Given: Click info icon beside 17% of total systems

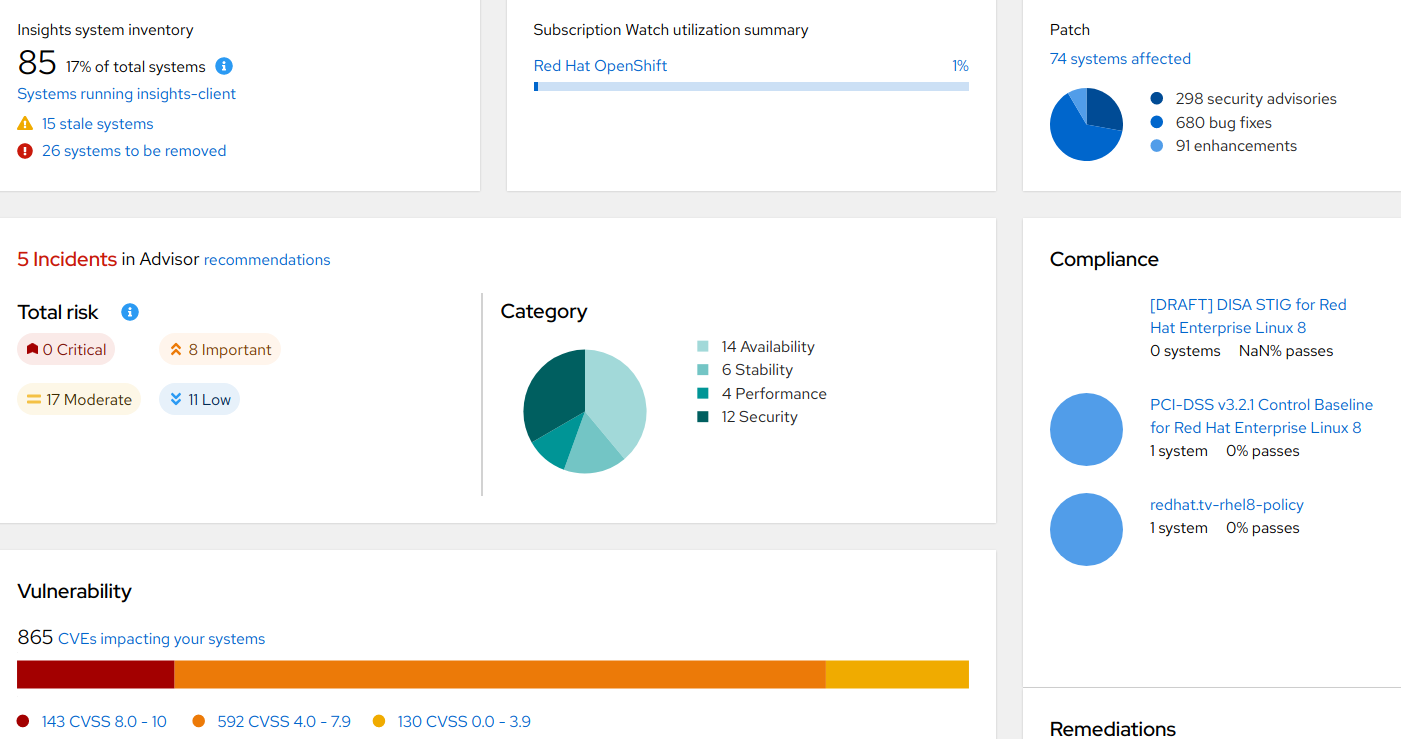Looking at the screenshot, I should click(x=224, y=66).
